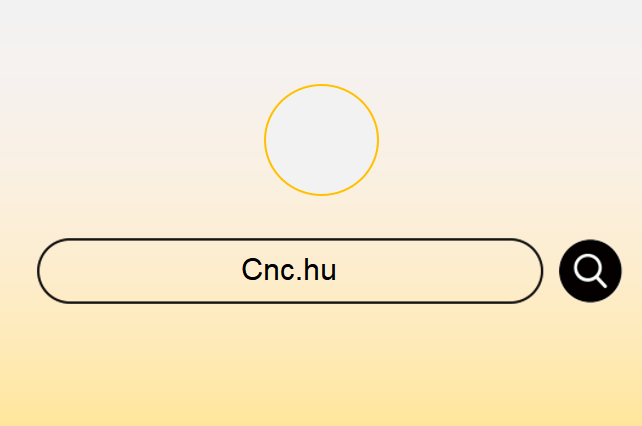The width and height of the screenshot is (642, 426).
Task: Click the center of the orange-ringed circle
Action: [x=321, y=140]
